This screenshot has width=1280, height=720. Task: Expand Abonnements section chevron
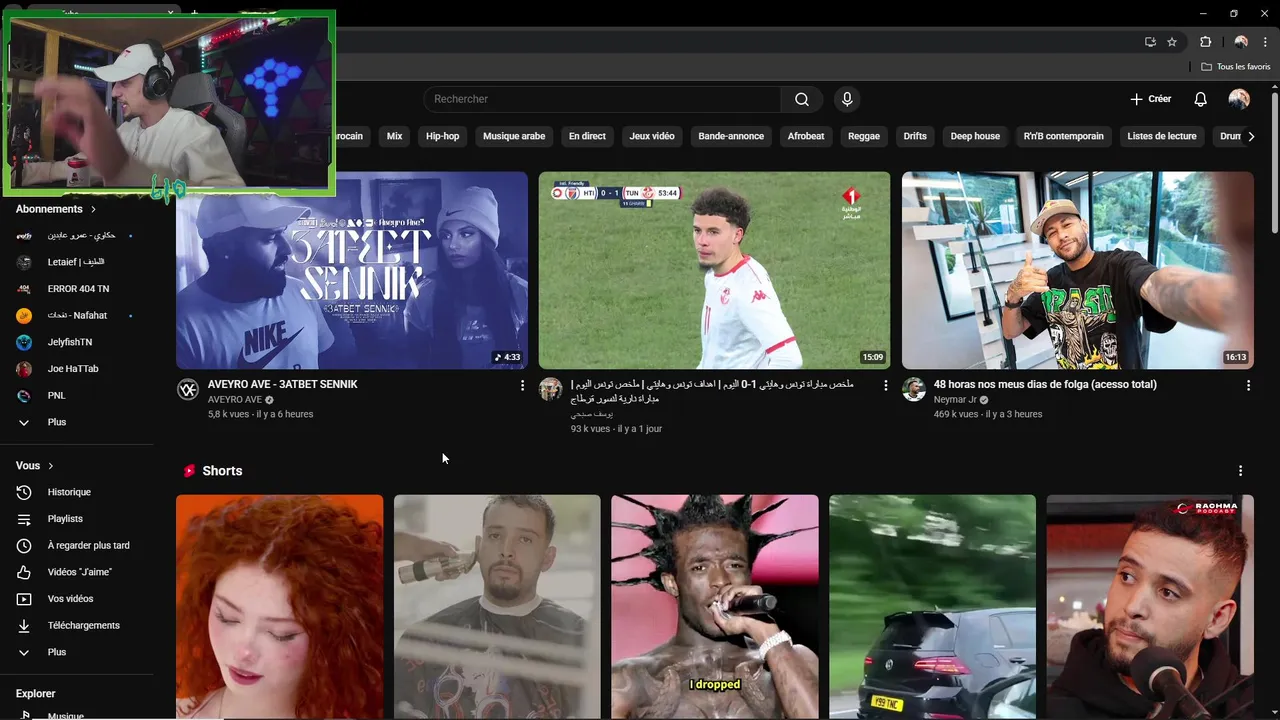tap(93, 210)
